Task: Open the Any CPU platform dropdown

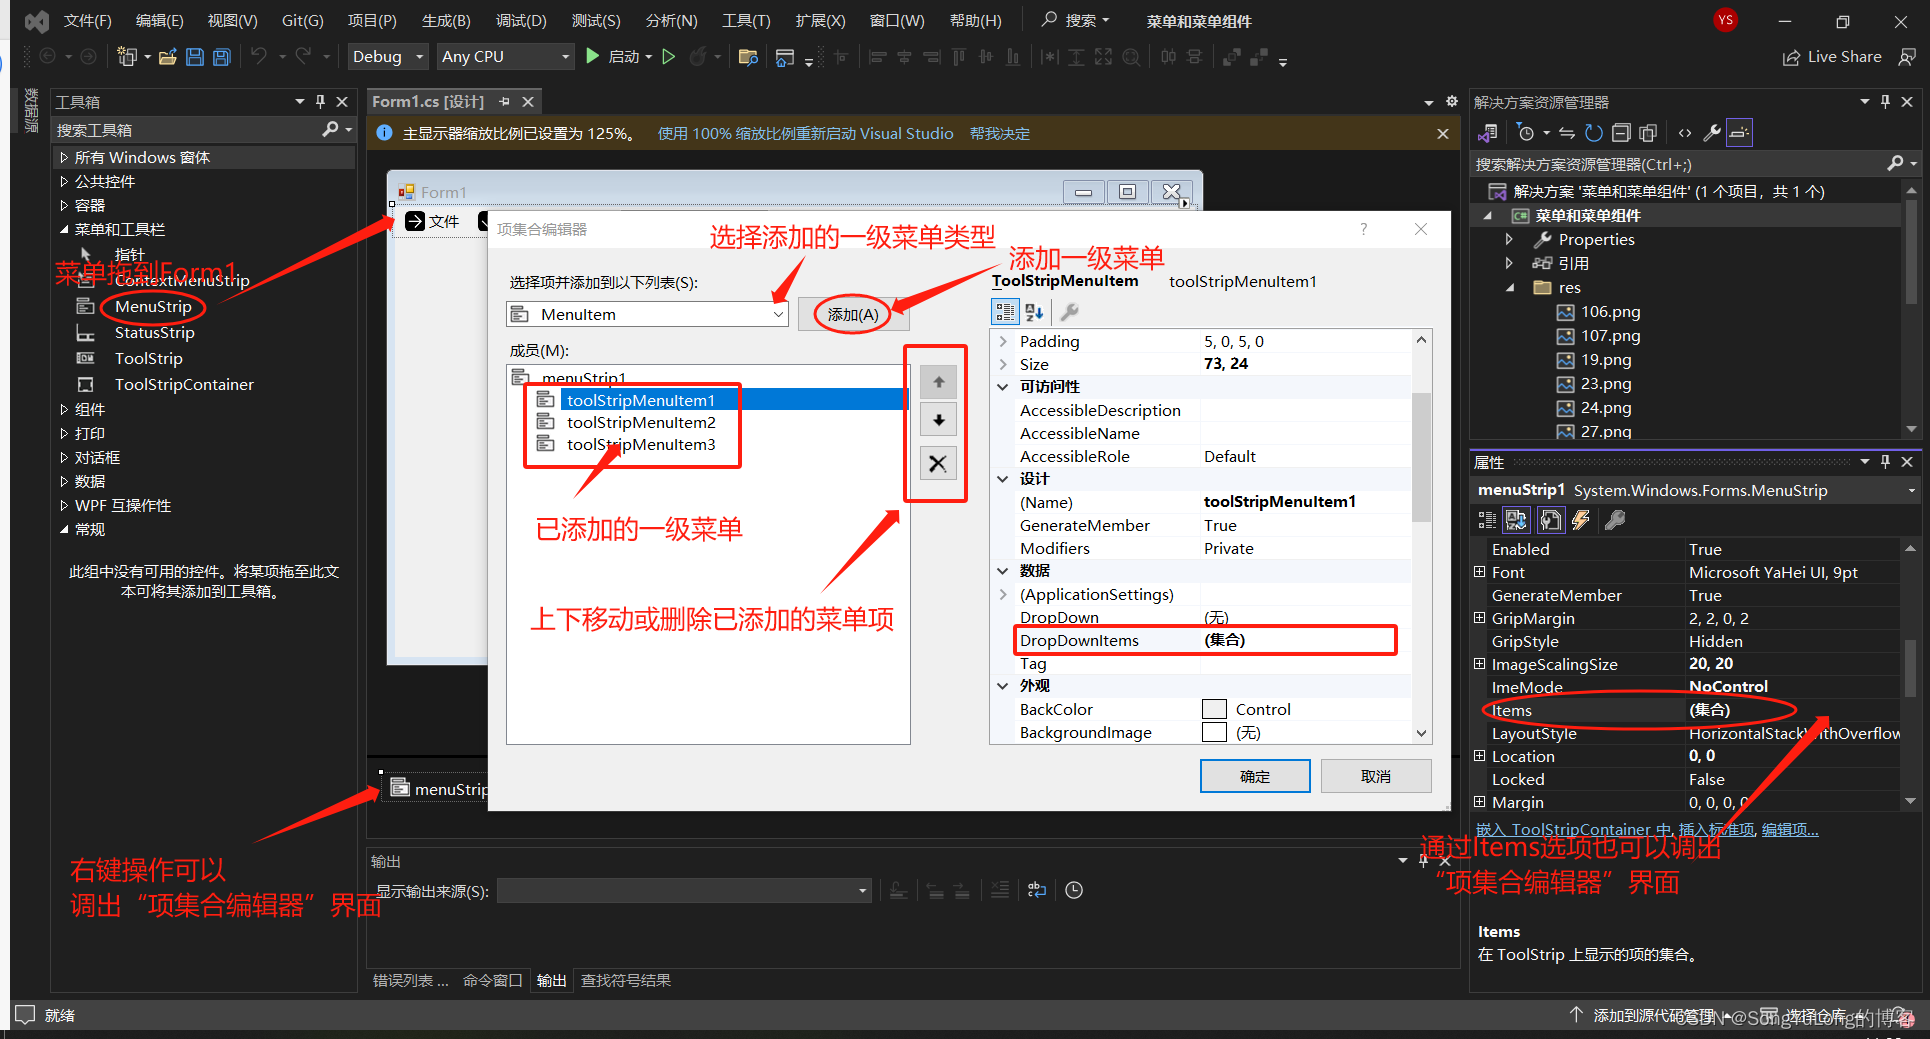Action: [506, 56]
